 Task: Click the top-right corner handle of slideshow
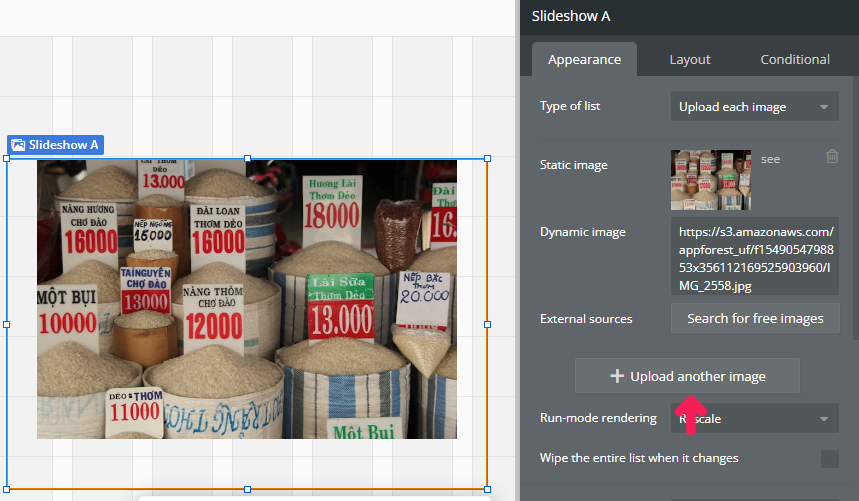tap(488, 158)
